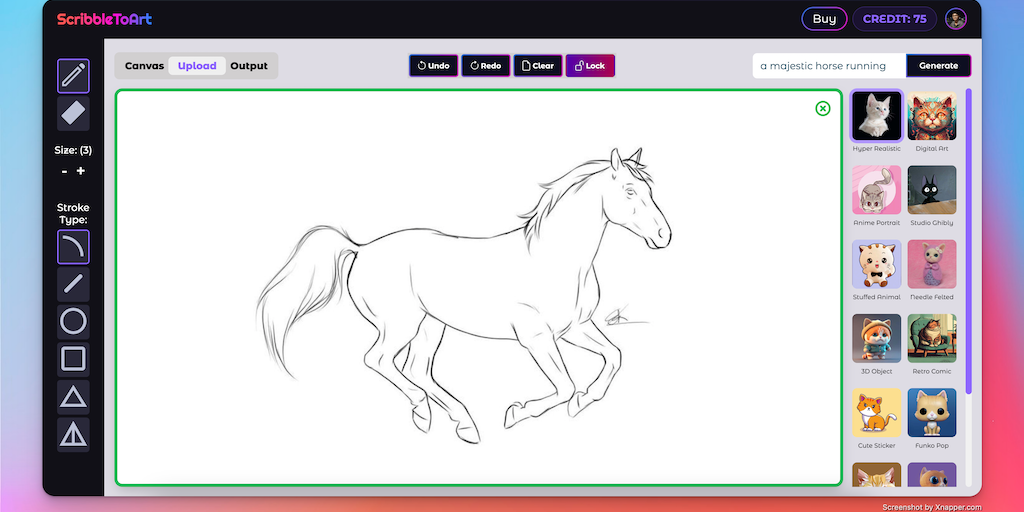Select the Retro Comic style thumbnail

pyautogui.click(x=932, y=338)
